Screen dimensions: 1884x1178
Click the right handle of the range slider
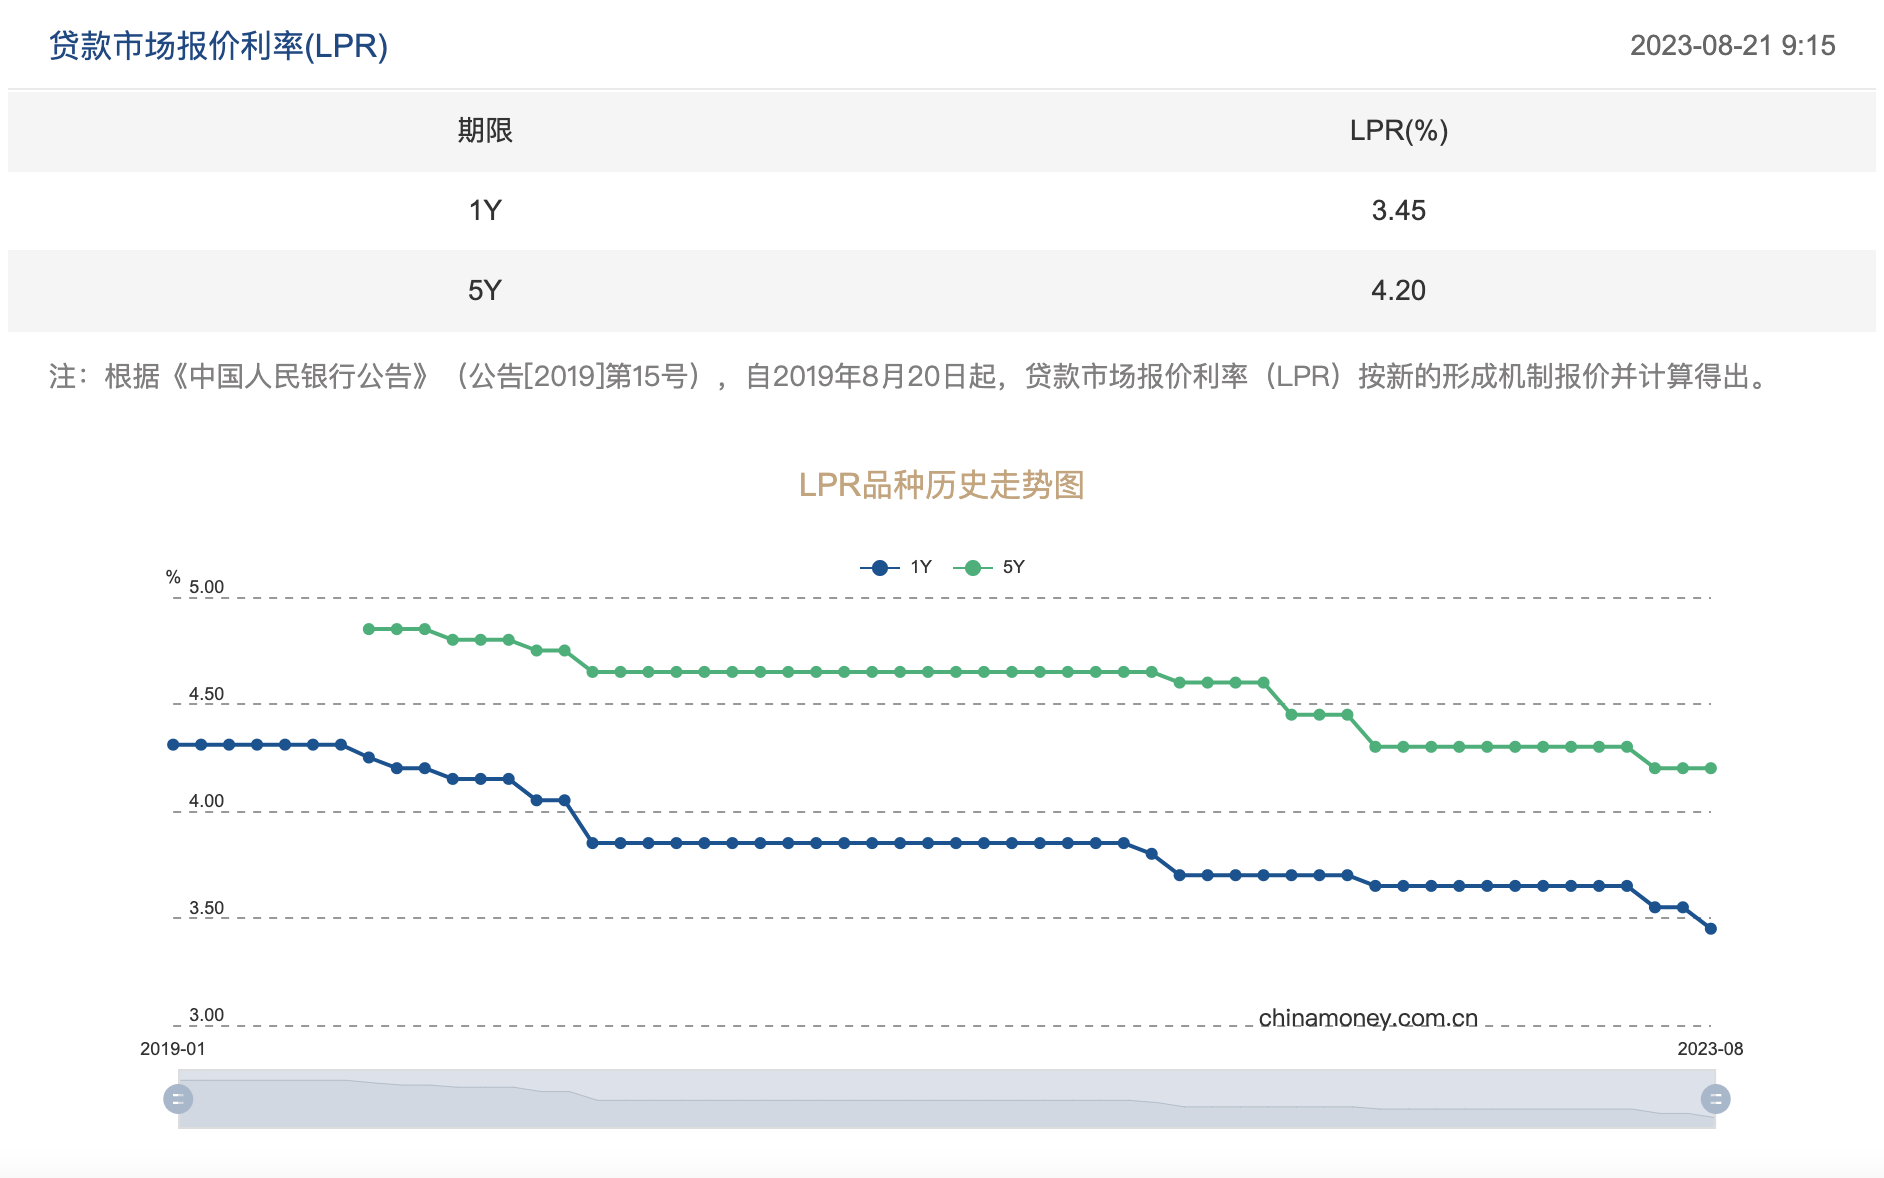[x=1715, y=1099]
